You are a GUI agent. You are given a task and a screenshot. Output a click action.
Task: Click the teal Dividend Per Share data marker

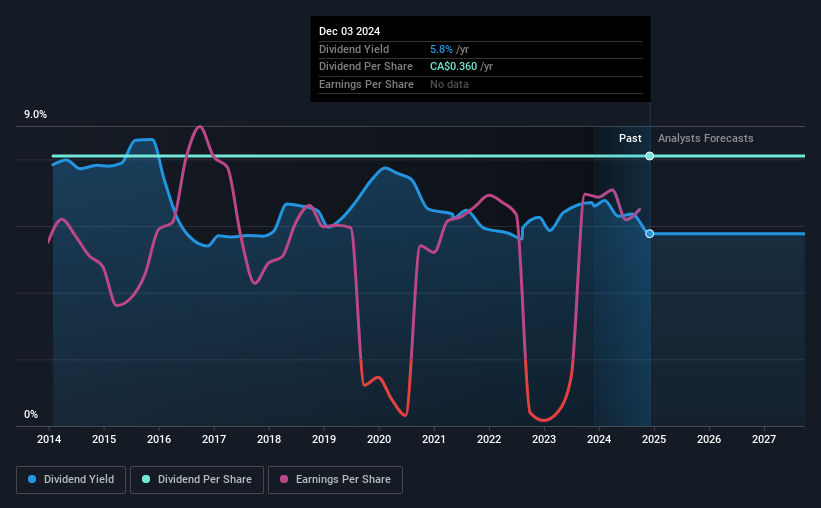coord(649,156)
